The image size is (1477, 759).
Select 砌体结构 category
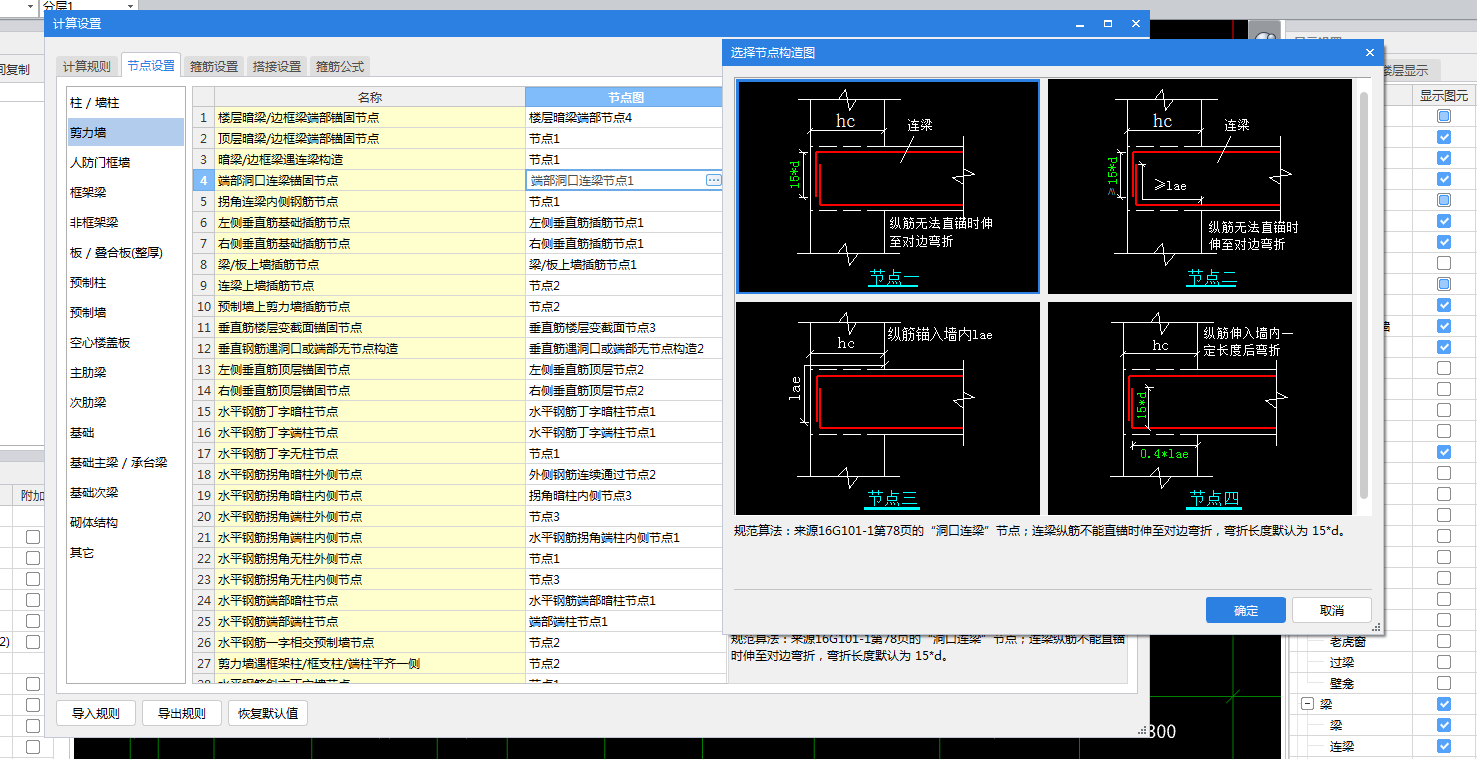[125, 522]
